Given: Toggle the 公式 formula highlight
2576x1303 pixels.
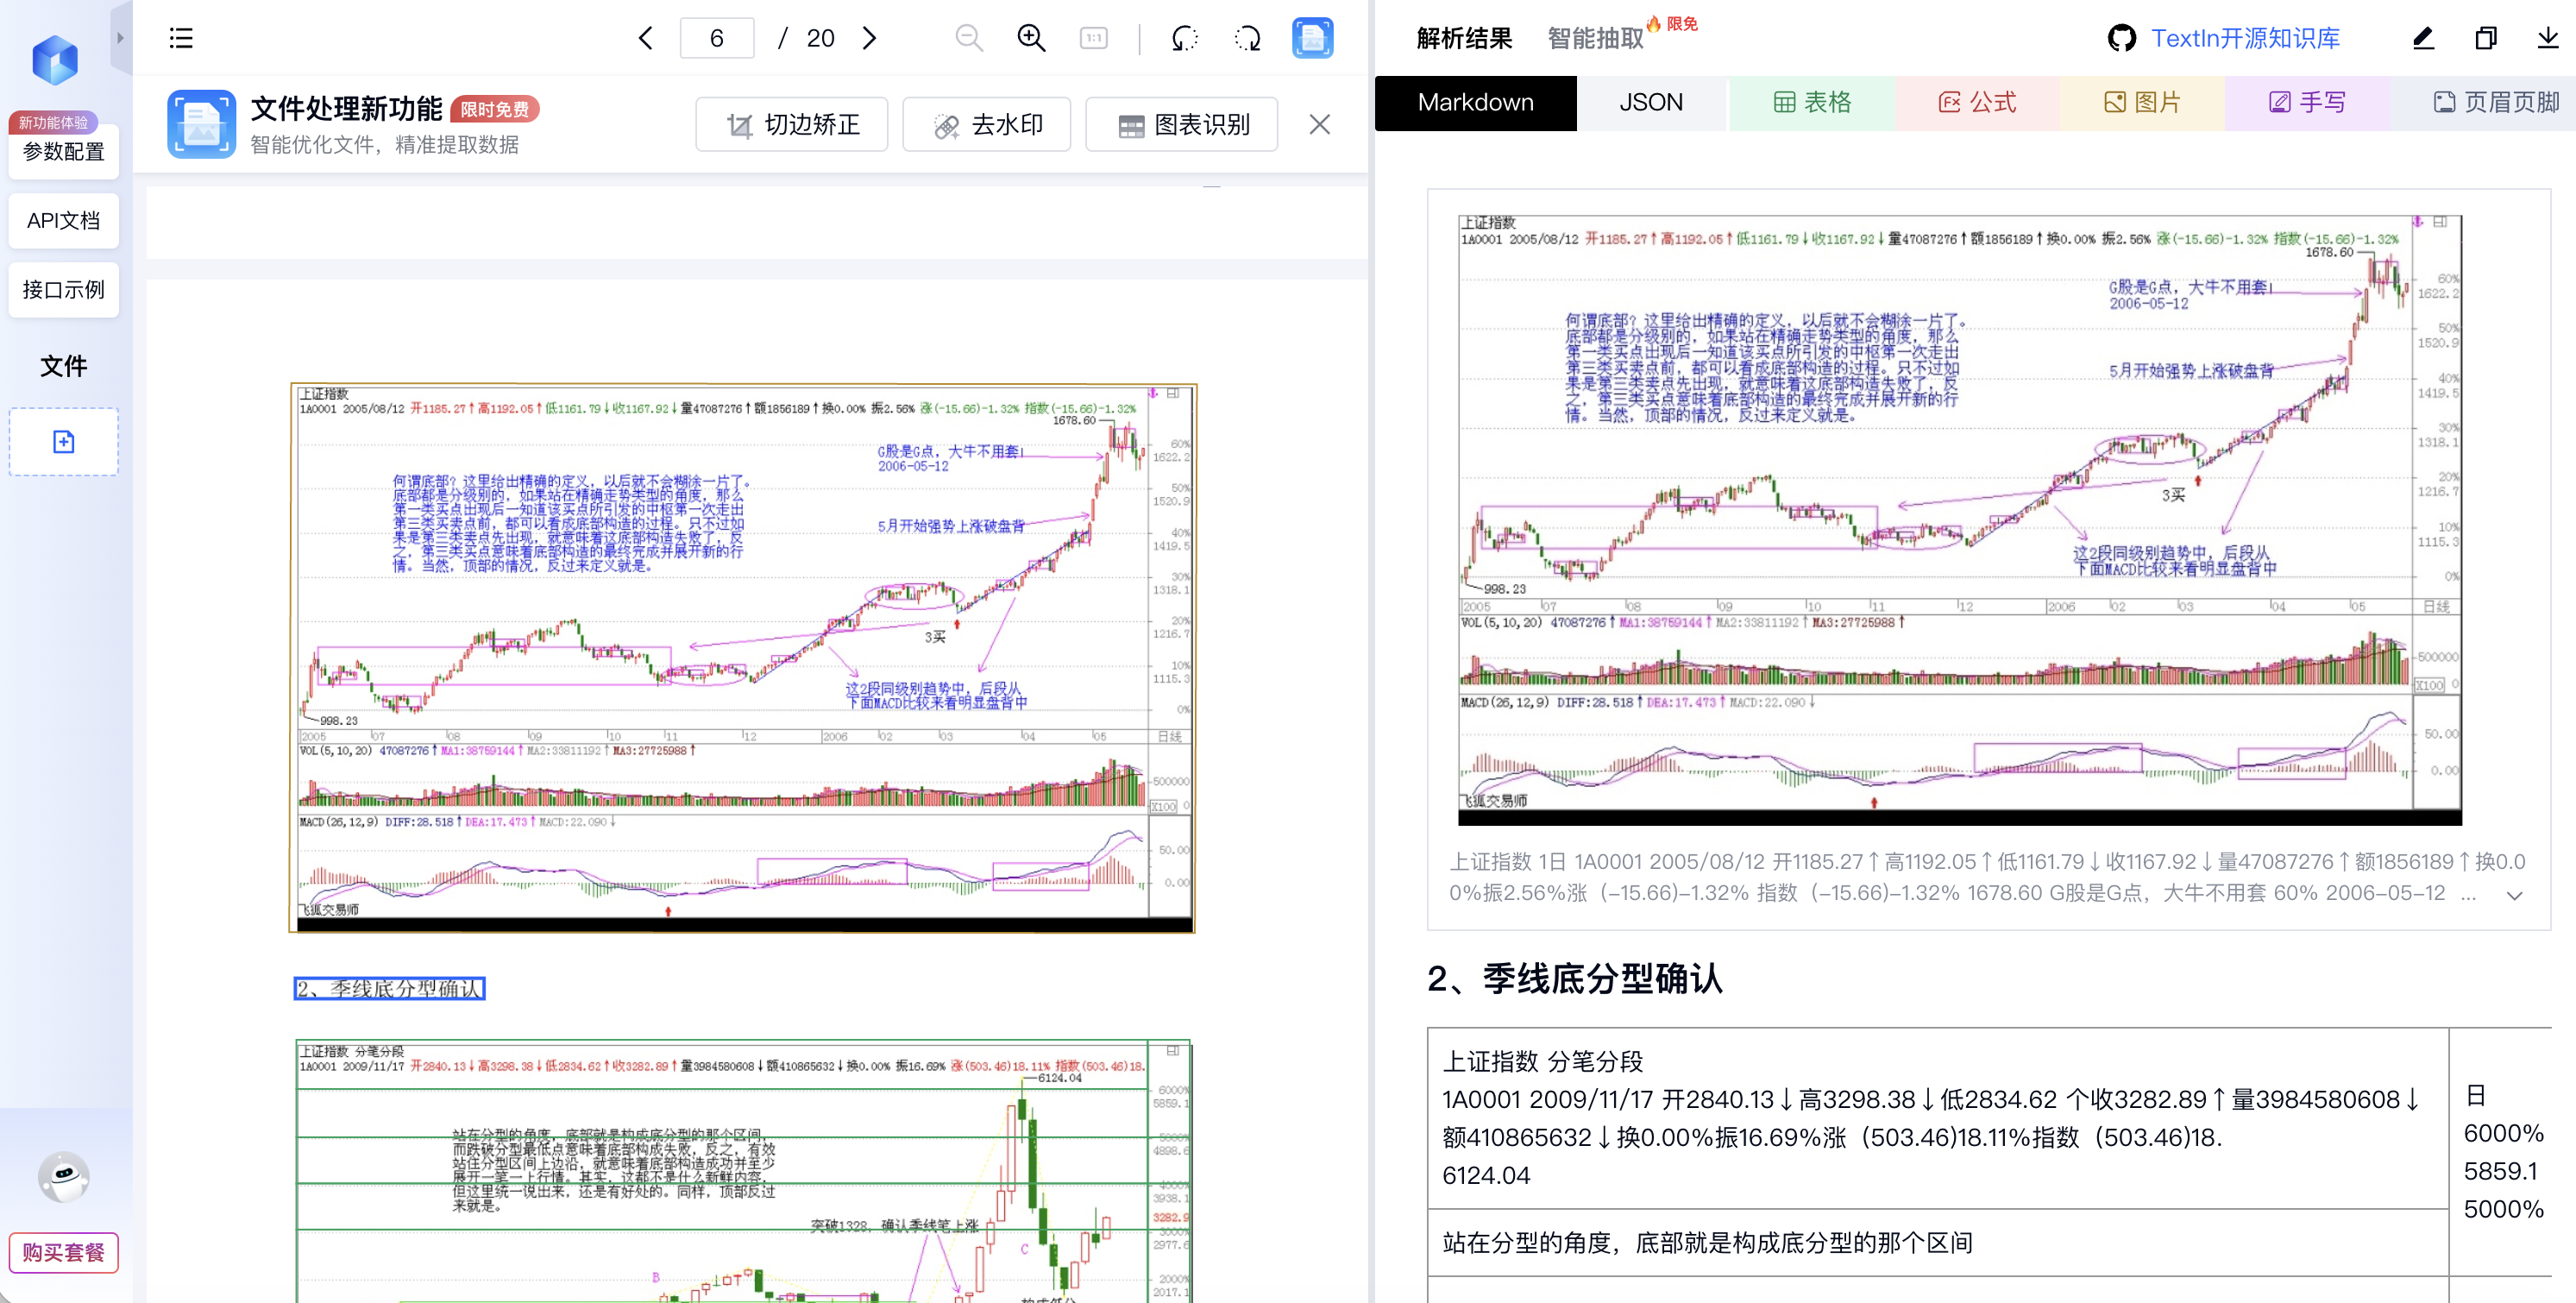Looking at the screenshot, I should (x=1978, y=103).
